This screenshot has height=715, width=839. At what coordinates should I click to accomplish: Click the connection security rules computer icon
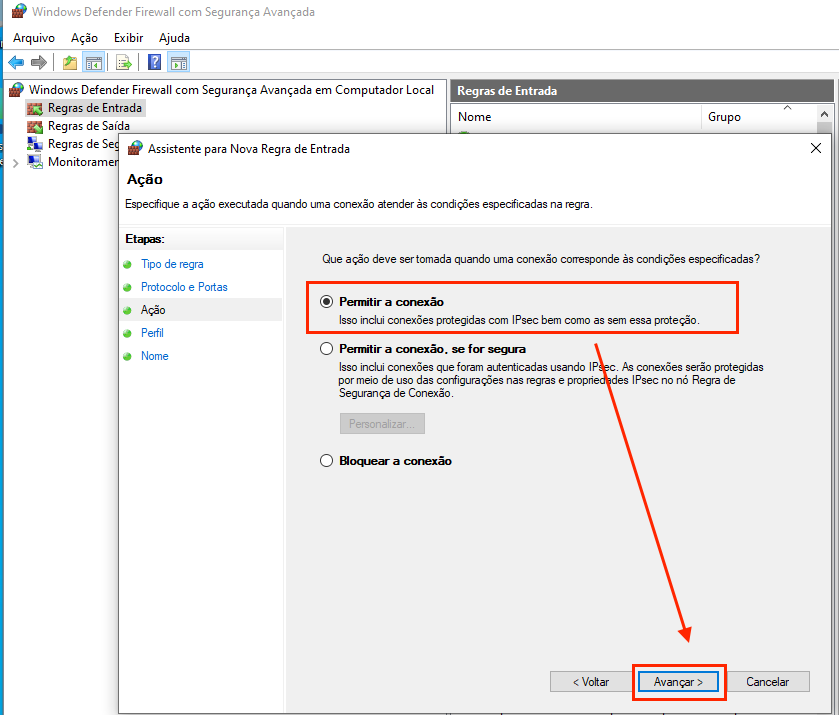coord(35,144)
